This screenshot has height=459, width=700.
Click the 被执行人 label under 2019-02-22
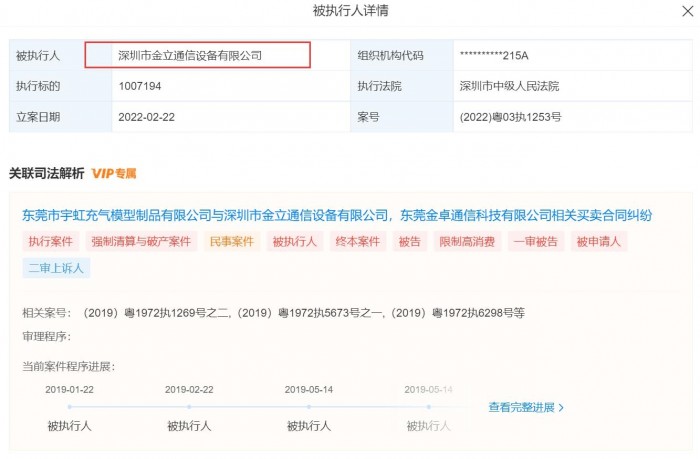[189, 426]
